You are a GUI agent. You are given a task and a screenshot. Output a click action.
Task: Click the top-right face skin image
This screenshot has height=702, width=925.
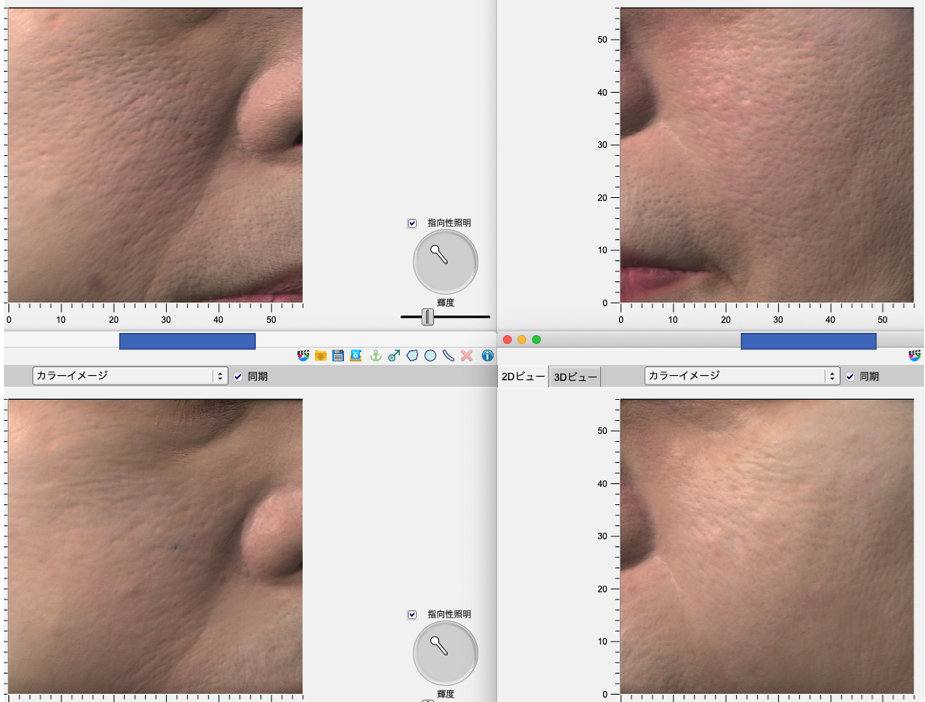(767, 155)
